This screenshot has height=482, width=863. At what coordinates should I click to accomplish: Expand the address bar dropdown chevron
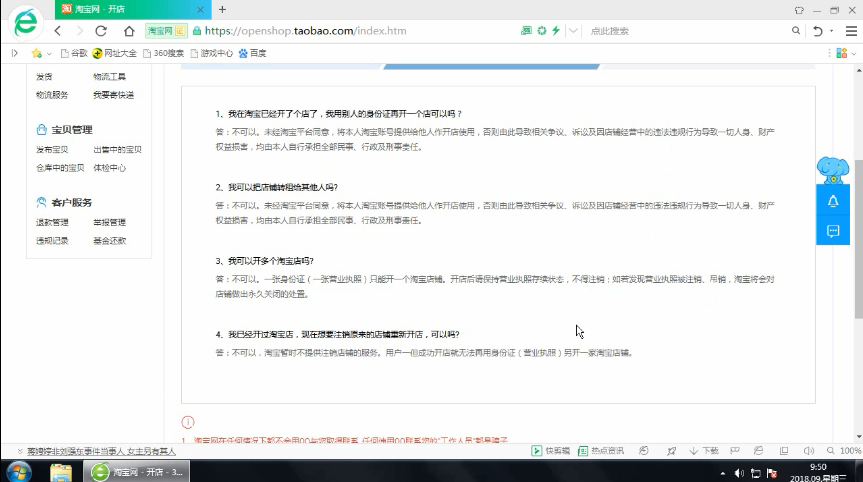click(573, 31)
